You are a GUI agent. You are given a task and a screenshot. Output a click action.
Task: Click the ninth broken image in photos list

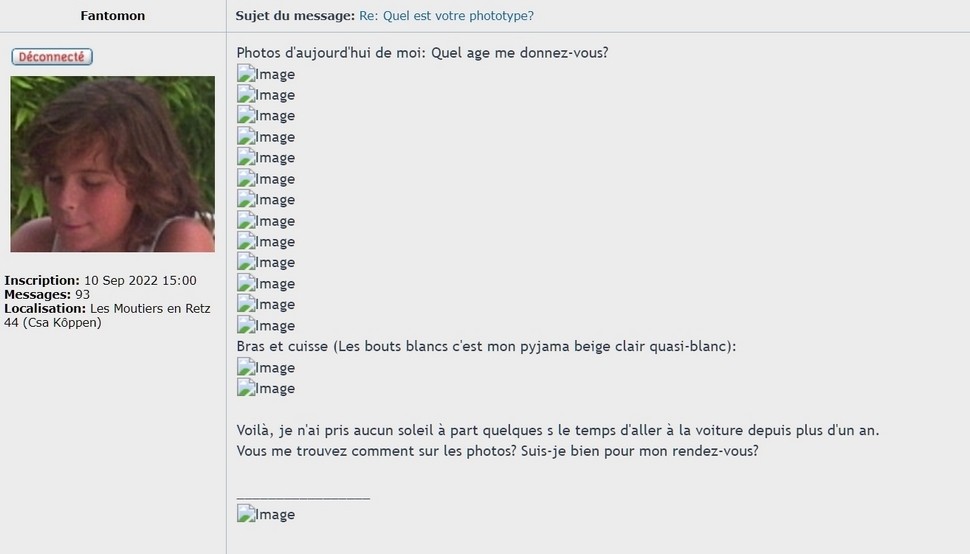click(x=266, y=242)
